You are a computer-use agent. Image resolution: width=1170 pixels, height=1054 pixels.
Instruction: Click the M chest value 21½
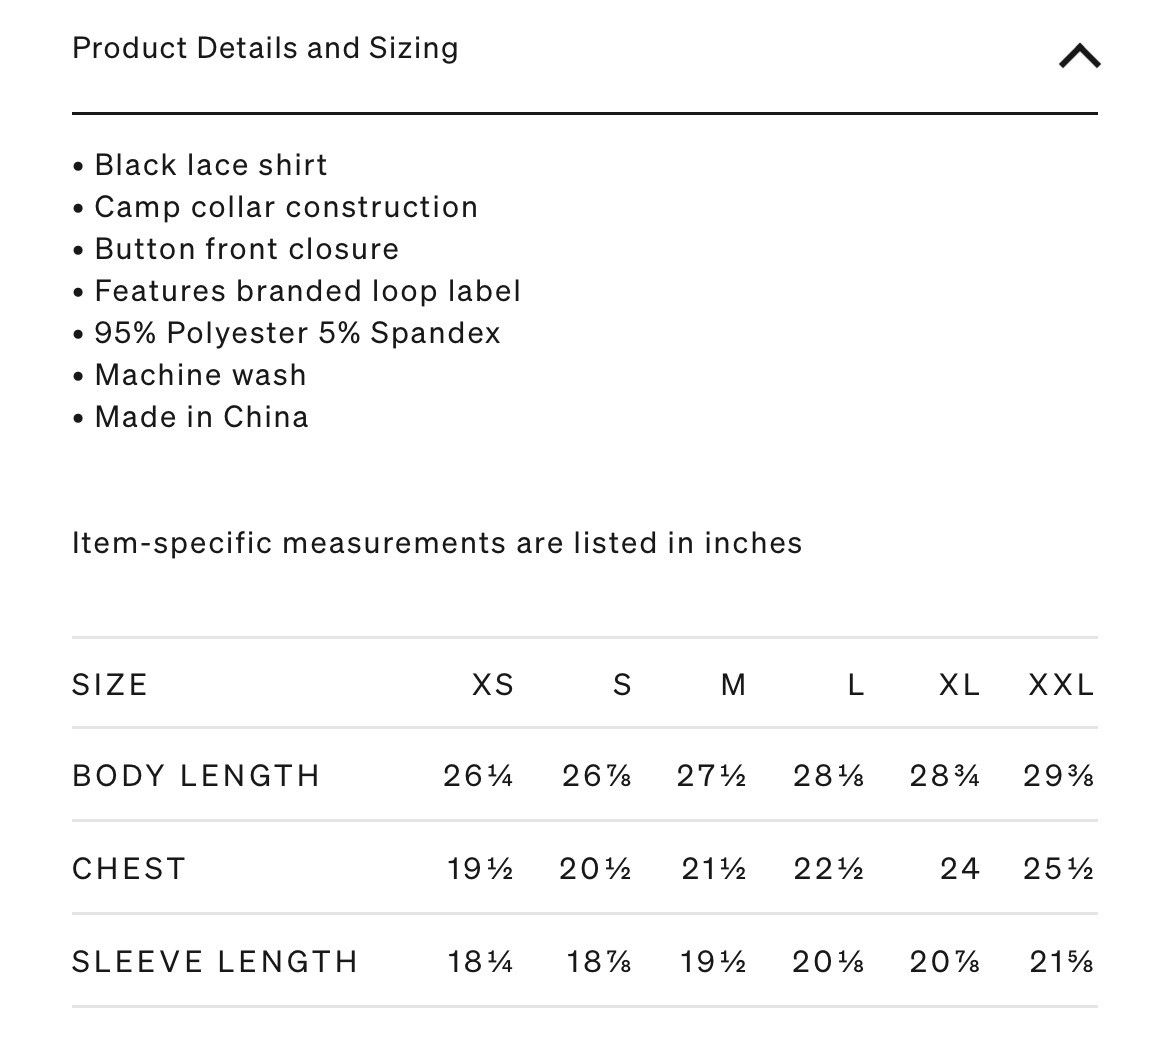713,868
